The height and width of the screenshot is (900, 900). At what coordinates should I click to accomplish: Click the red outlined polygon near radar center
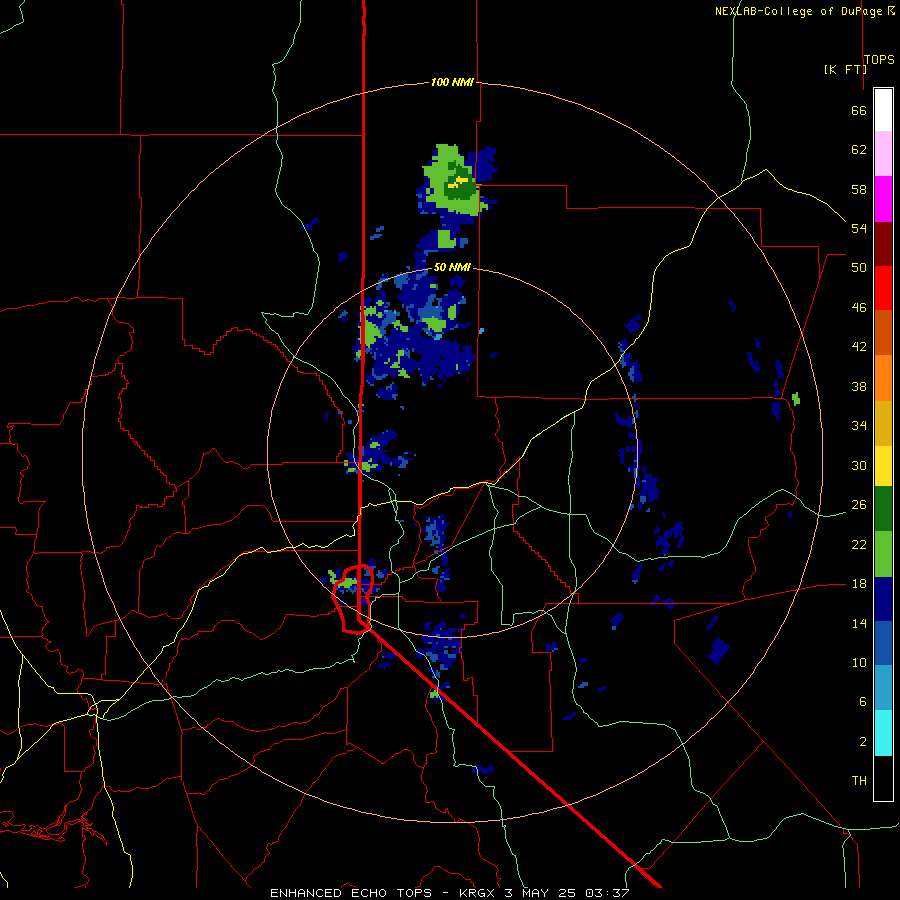point(352,599)
